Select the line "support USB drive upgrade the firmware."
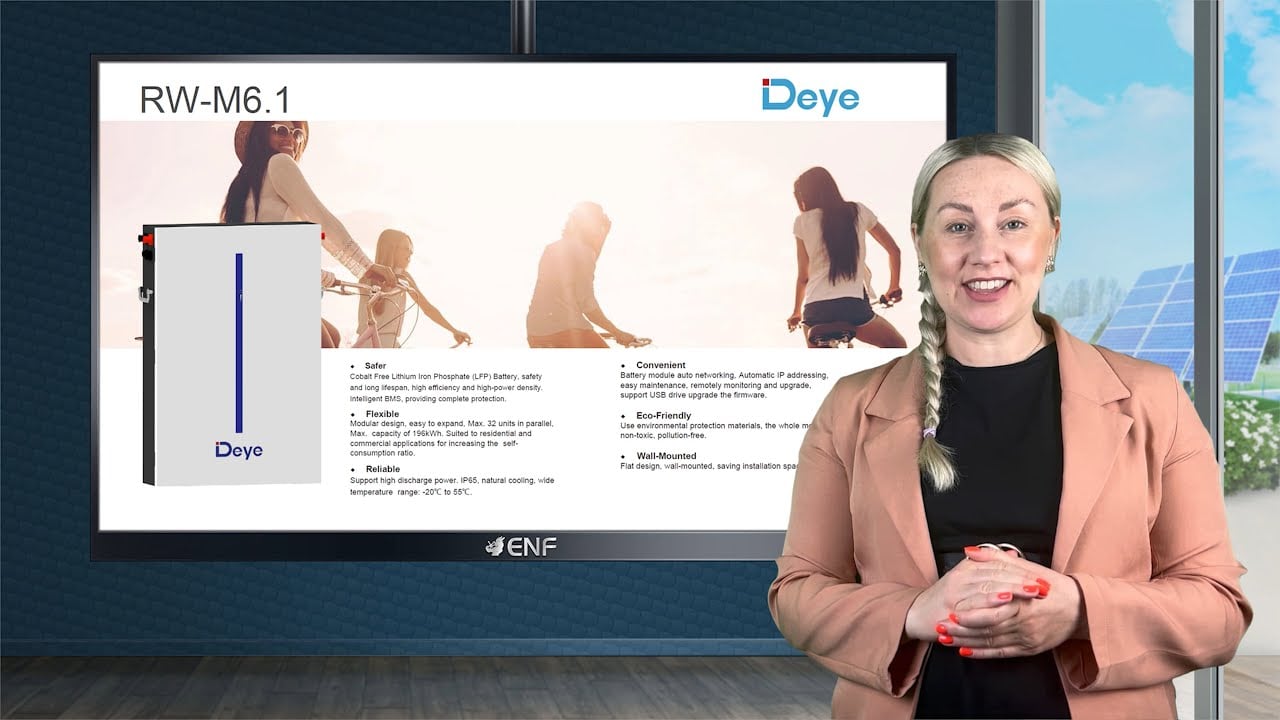The width and height of the screenshot is (1280, 720). pyautogui.click(x=693, y=395)
